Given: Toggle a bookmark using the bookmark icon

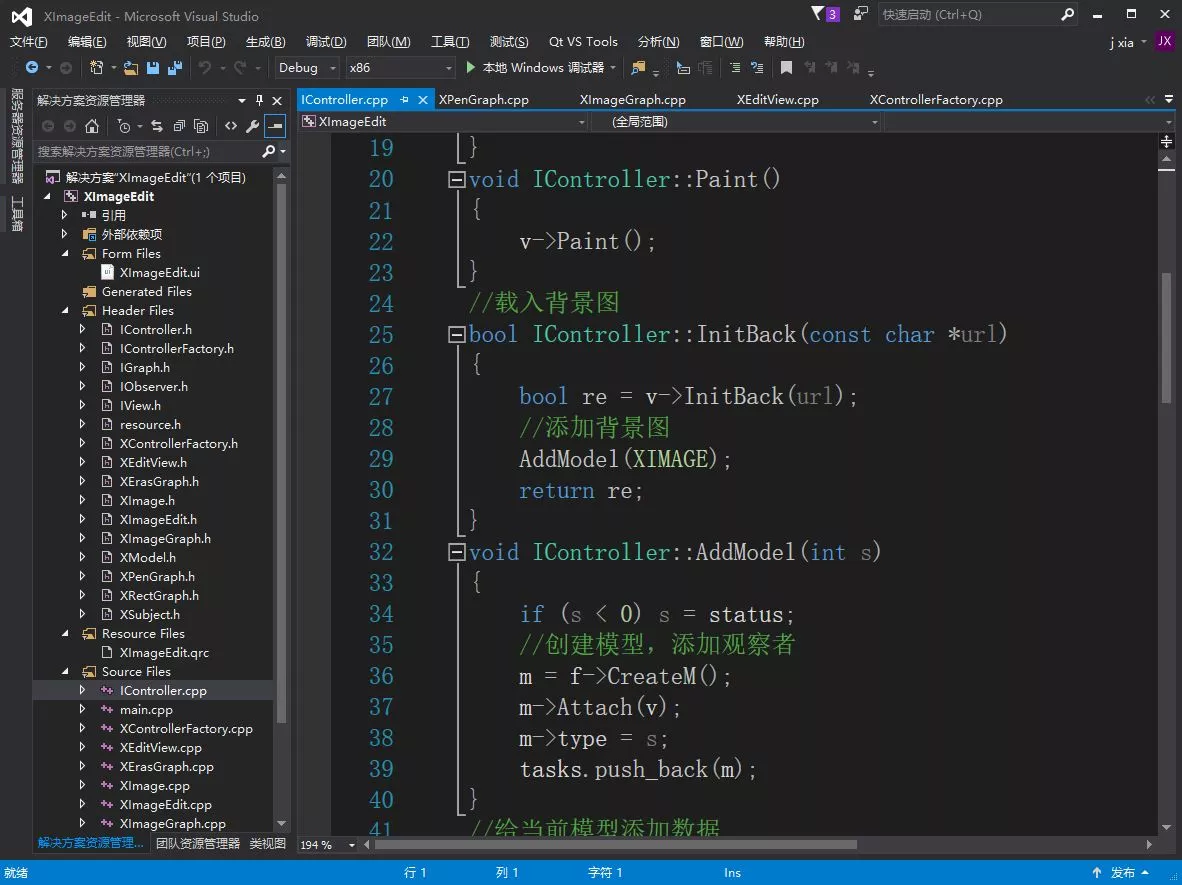Looking at the screenshot, I should [x=787, y=68].
